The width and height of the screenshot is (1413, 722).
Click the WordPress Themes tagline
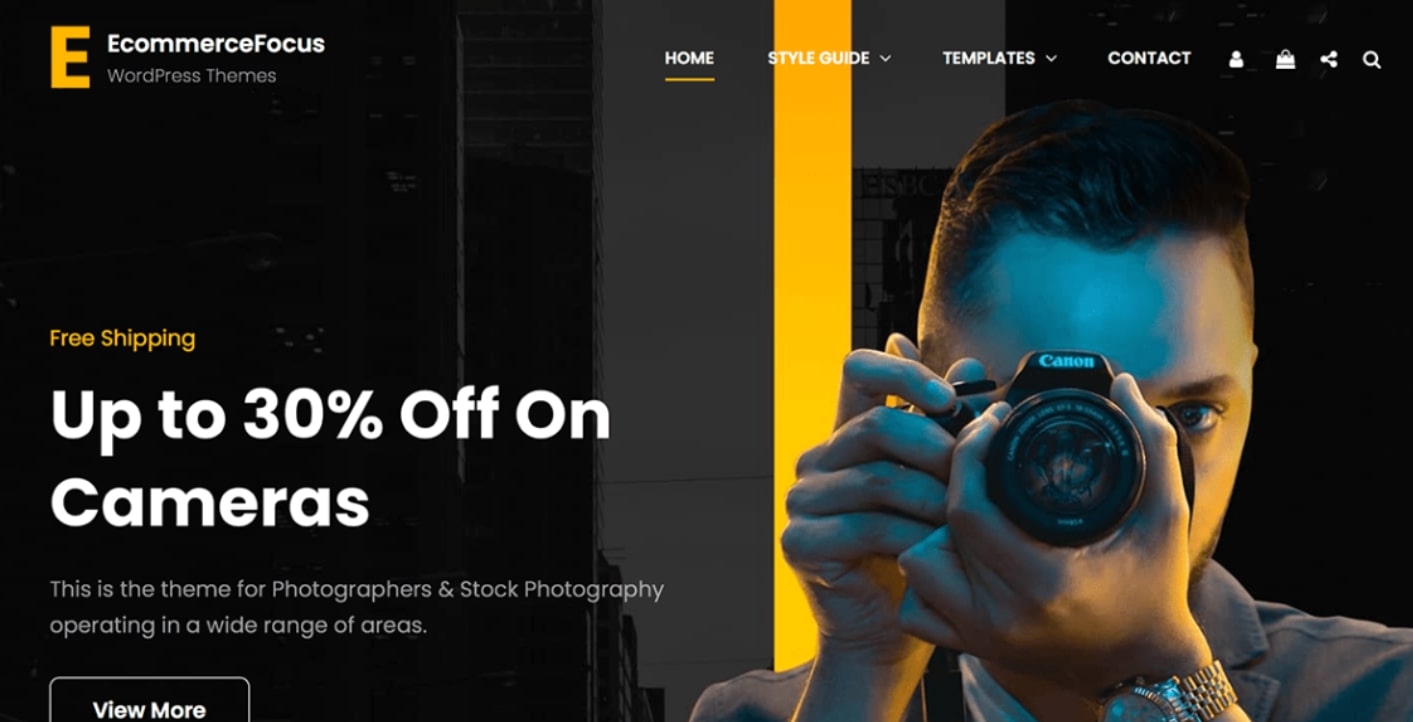point(191,76)
